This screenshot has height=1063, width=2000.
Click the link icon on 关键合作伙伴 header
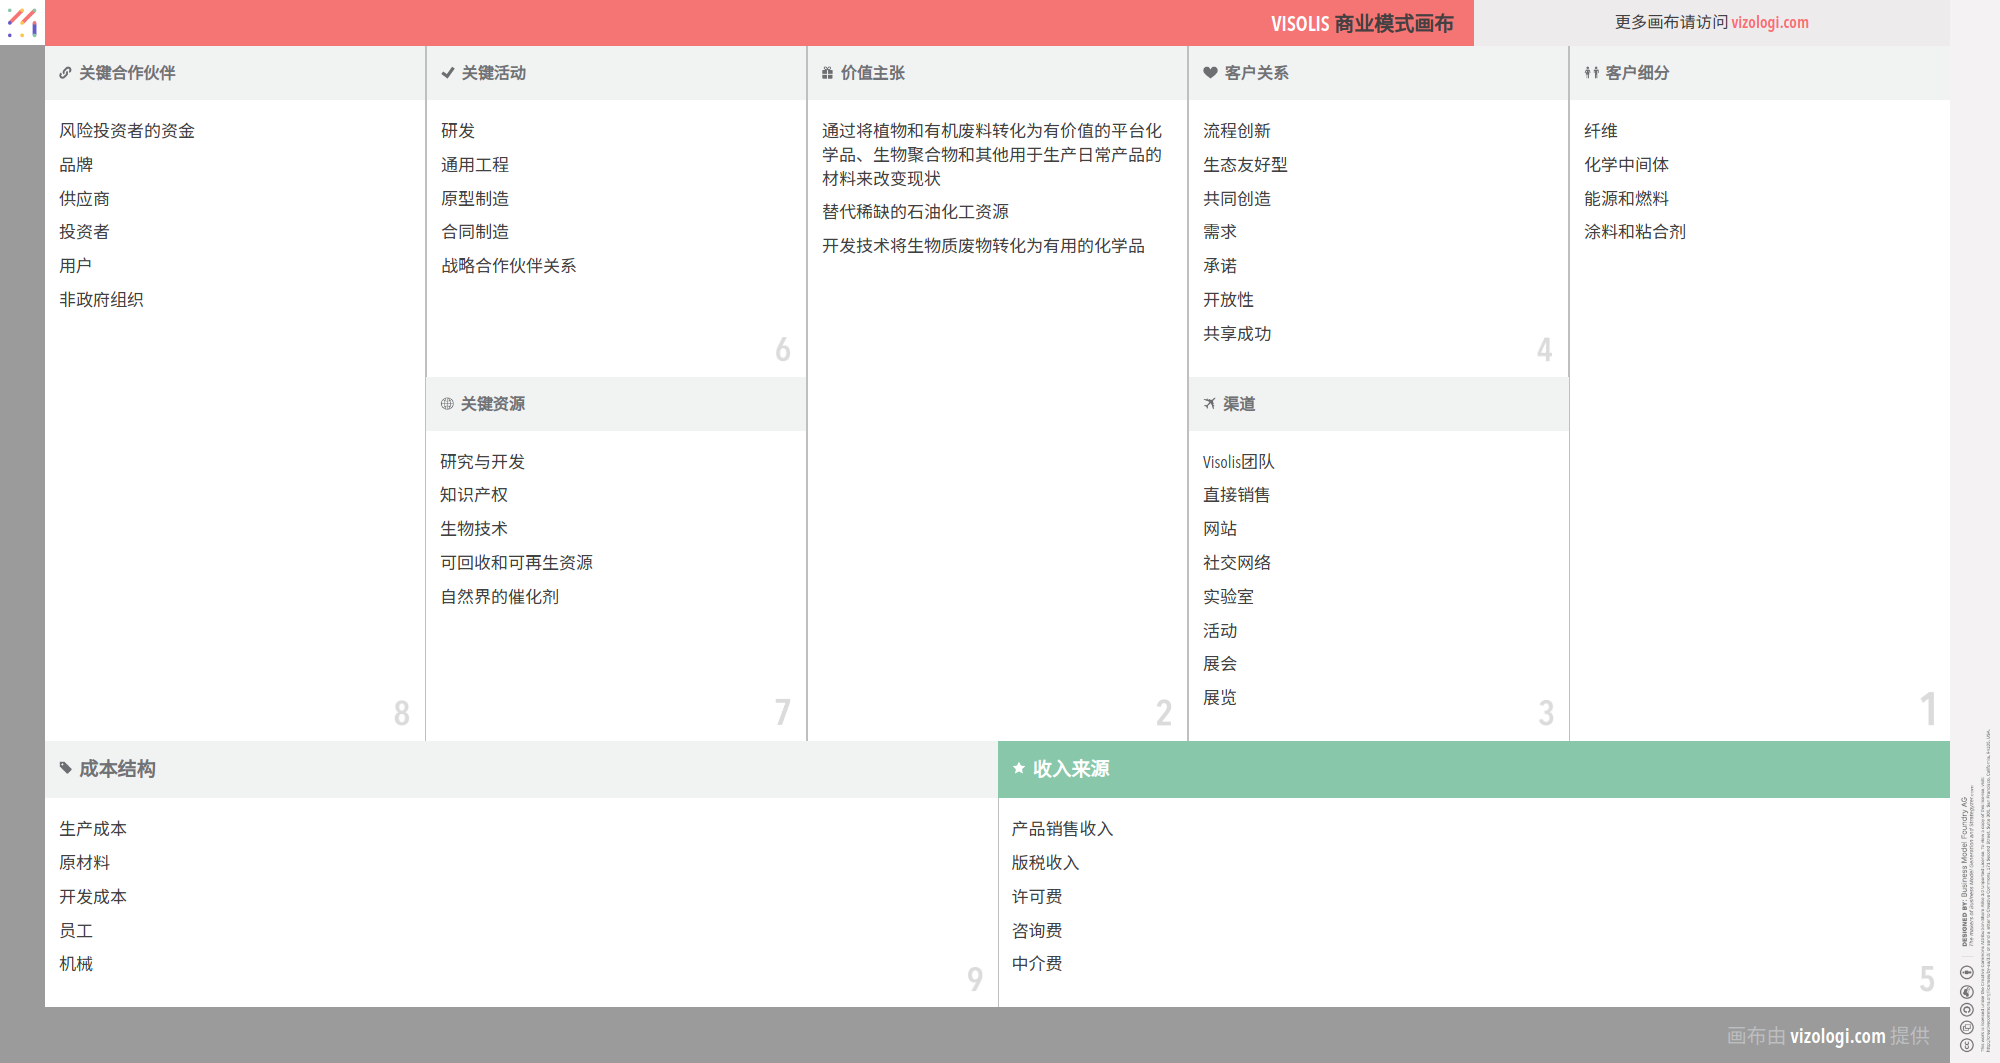[x=66, y=72]
